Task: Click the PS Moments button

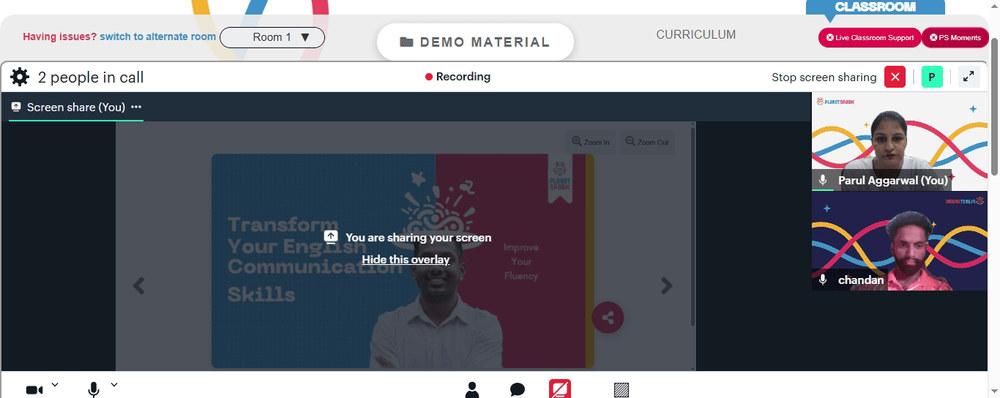Action: [955, 38]
